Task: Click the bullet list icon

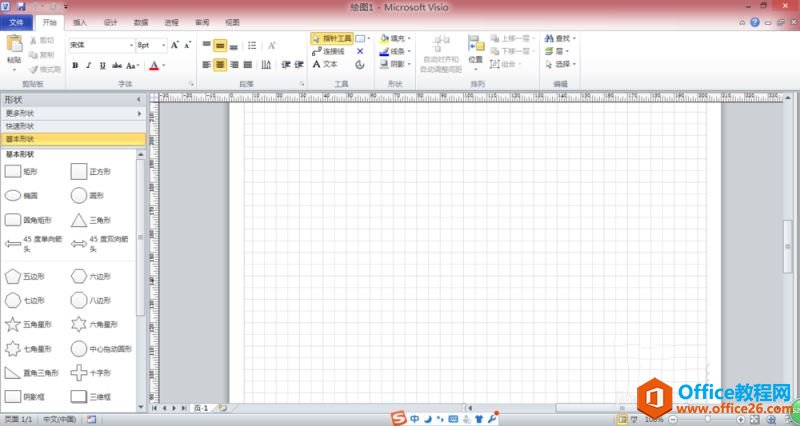Action: coord(252,46)
